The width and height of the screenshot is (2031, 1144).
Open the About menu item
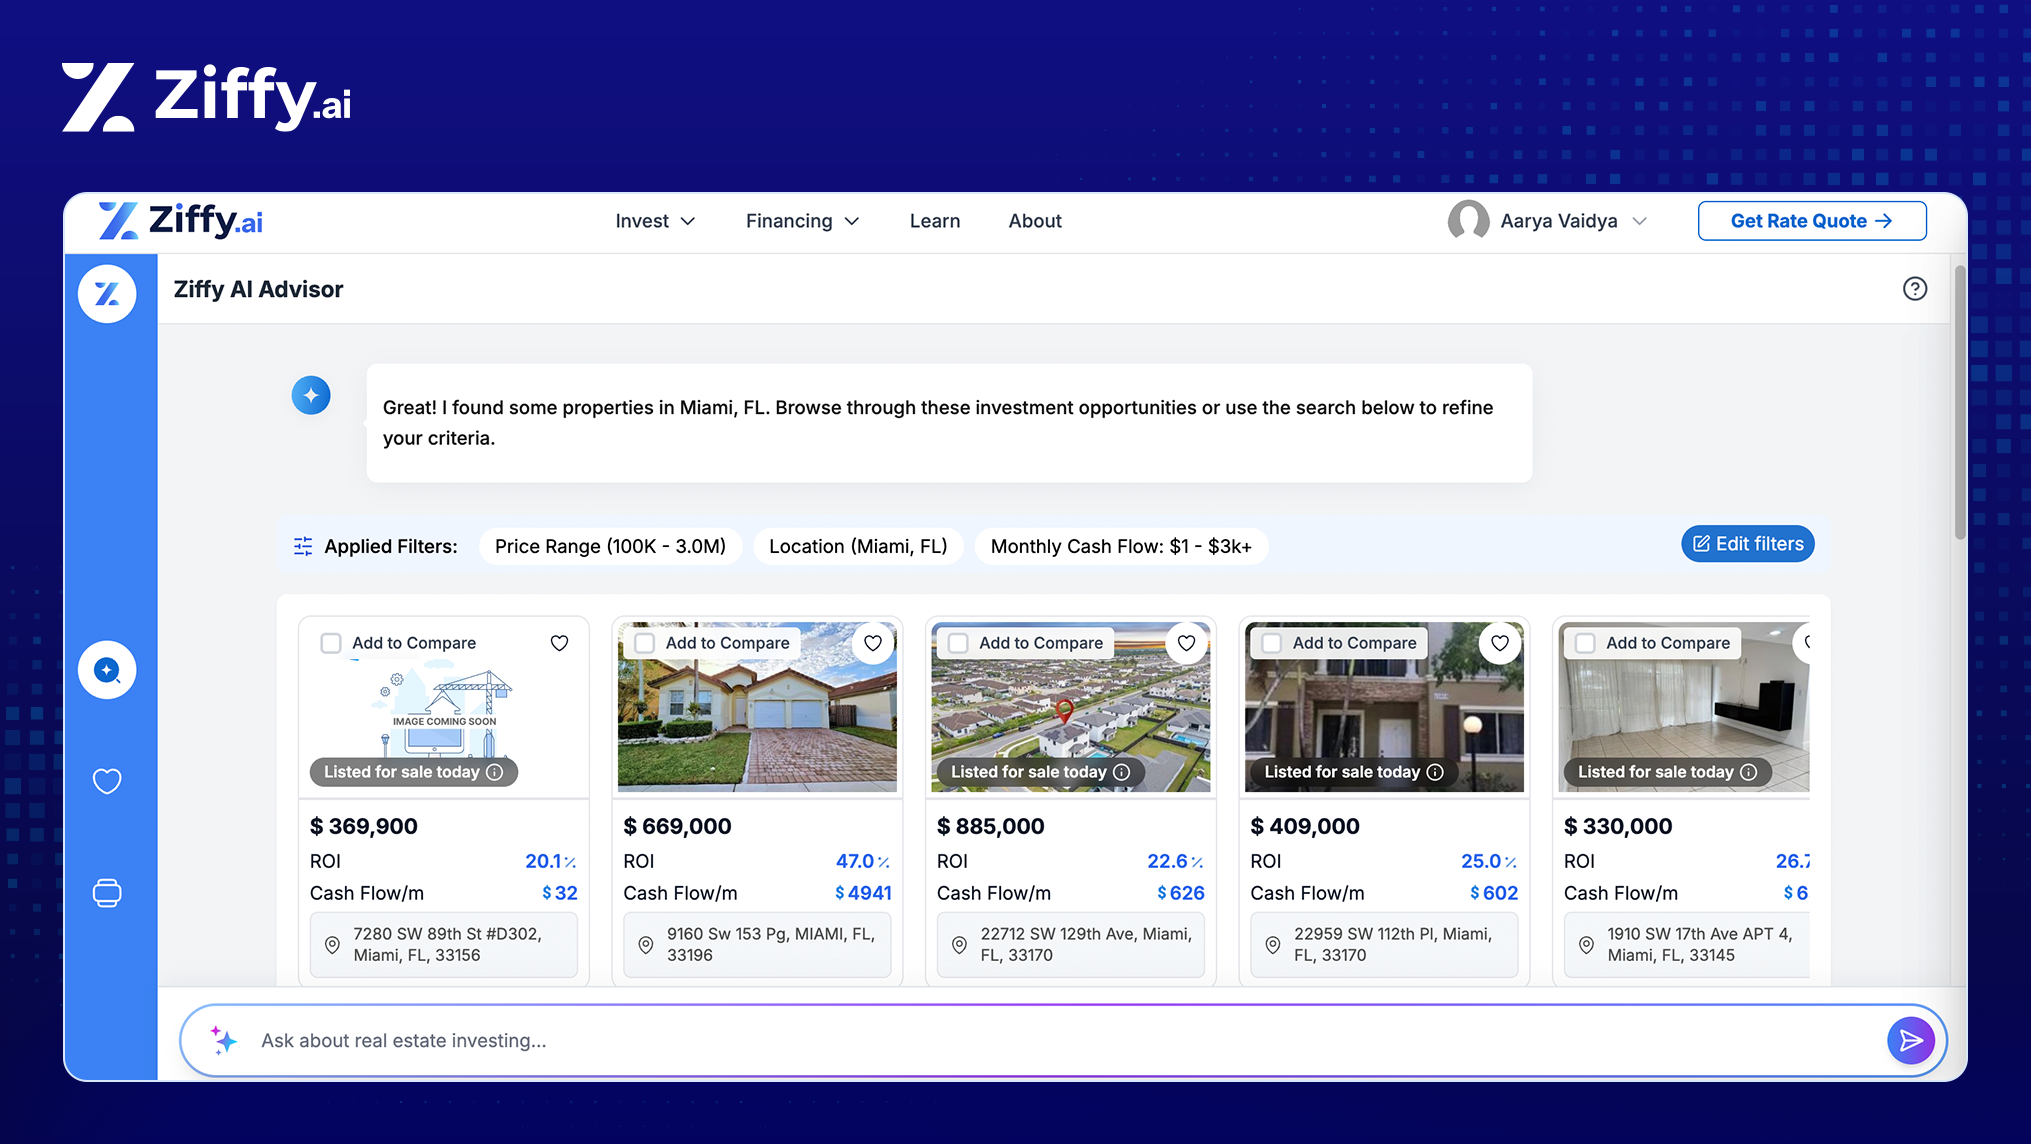(1034, 221)
